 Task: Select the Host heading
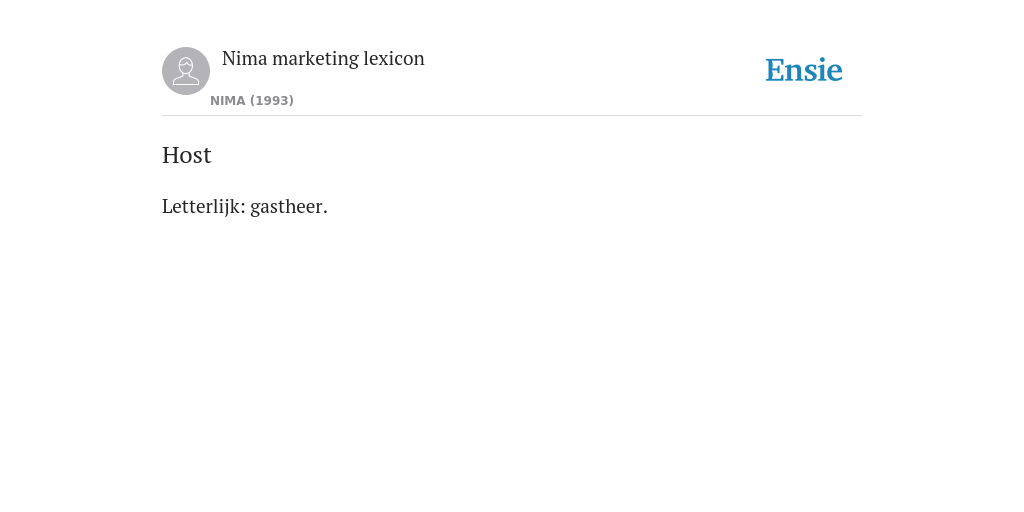pos(187,155)
